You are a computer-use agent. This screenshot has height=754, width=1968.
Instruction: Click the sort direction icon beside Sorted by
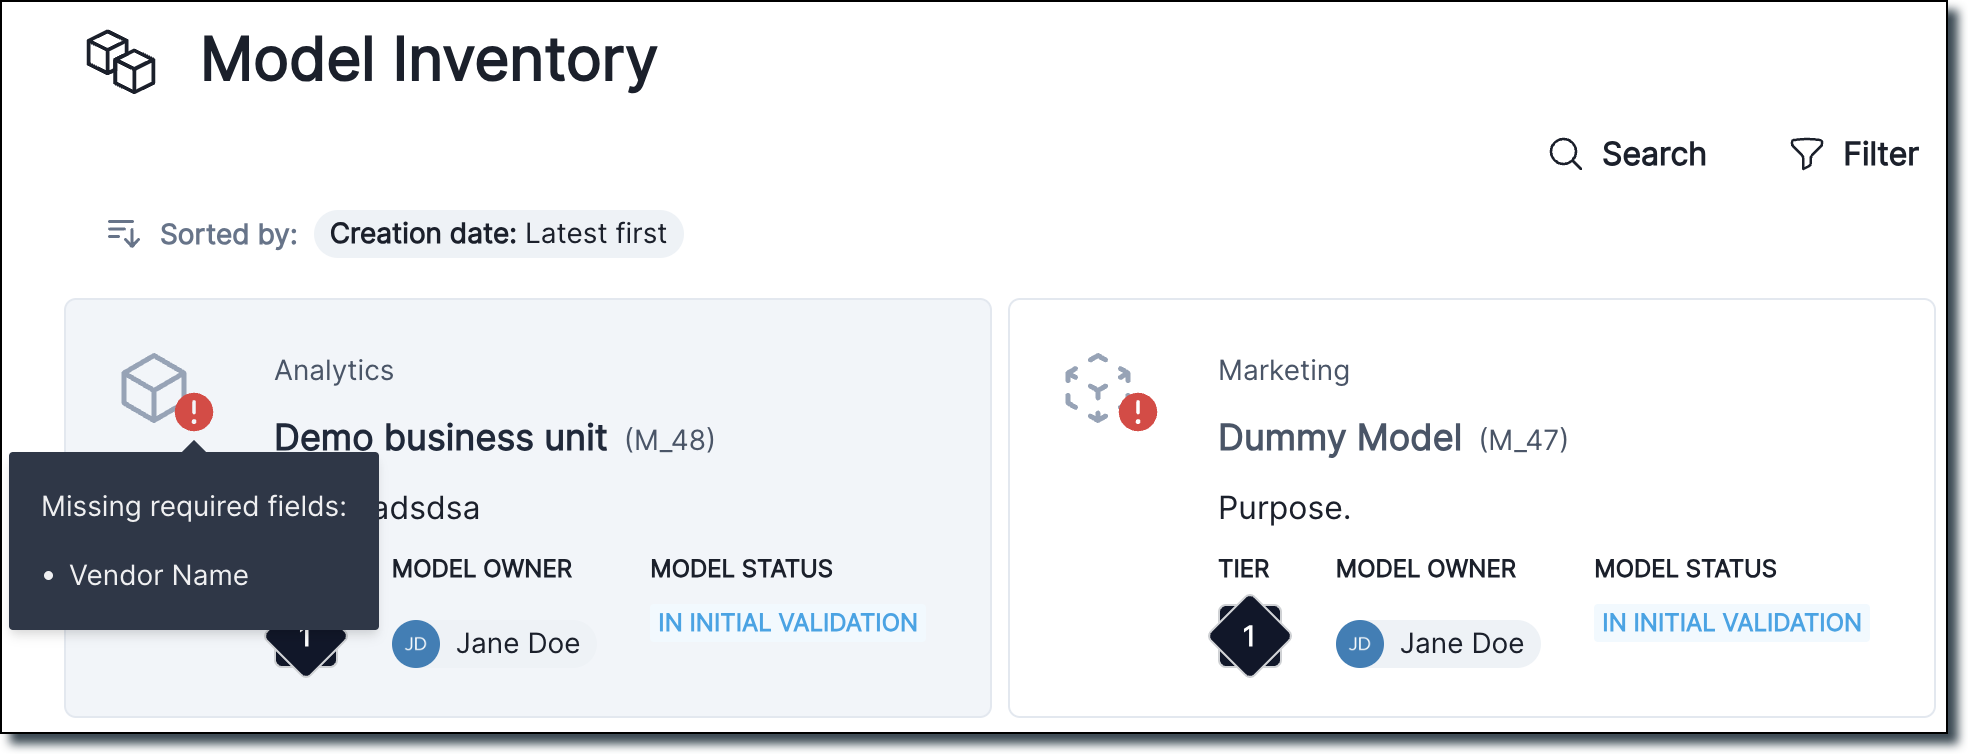tap(124, 234)
